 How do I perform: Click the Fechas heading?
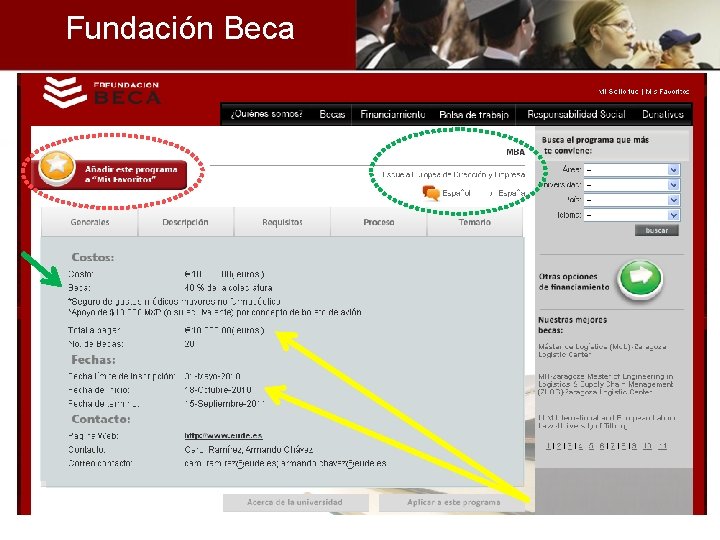coord(94,360)
